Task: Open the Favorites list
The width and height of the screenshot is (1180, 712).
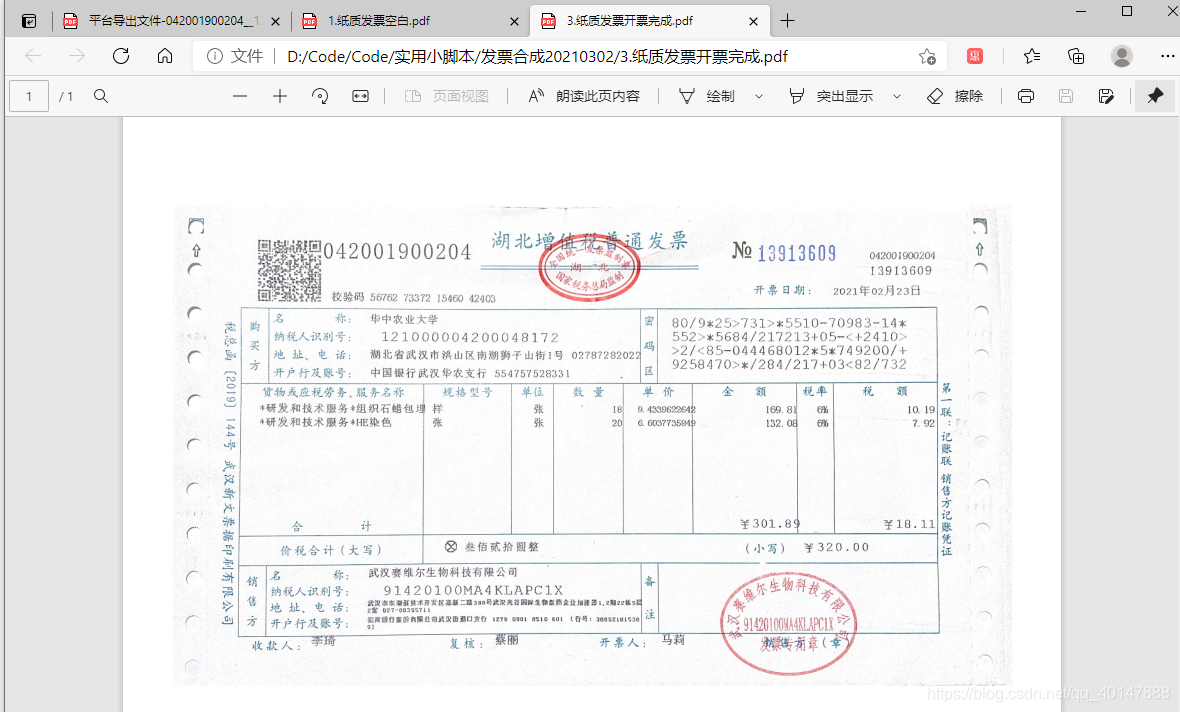Action: (x=1032, y=56)
